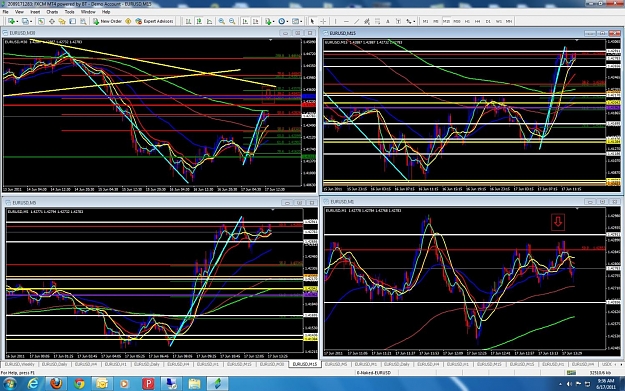625x391 pixels.
Task: Select the Fibonacci retracement tool
Action: tap(377, 21)
